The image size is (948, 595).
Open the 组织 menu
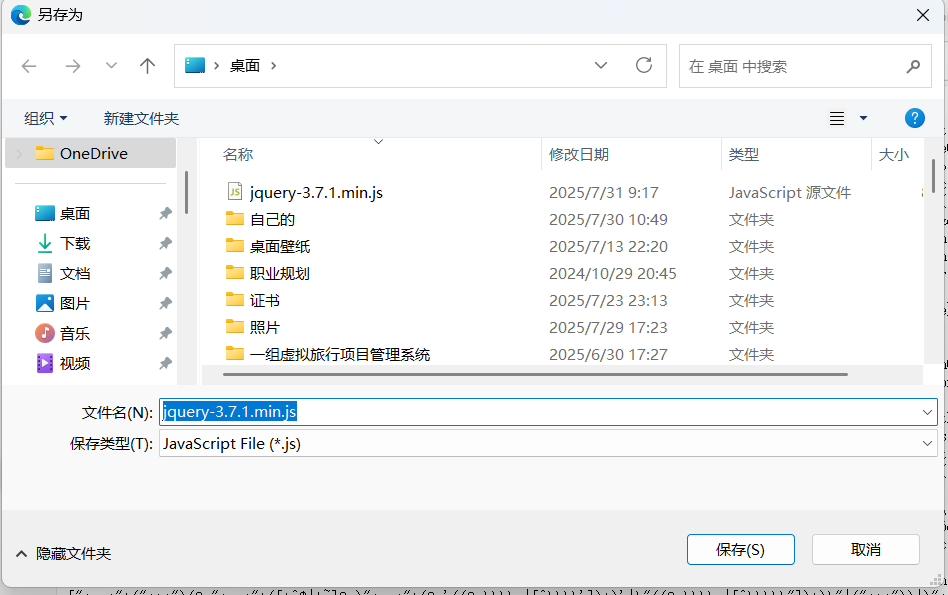45,119
